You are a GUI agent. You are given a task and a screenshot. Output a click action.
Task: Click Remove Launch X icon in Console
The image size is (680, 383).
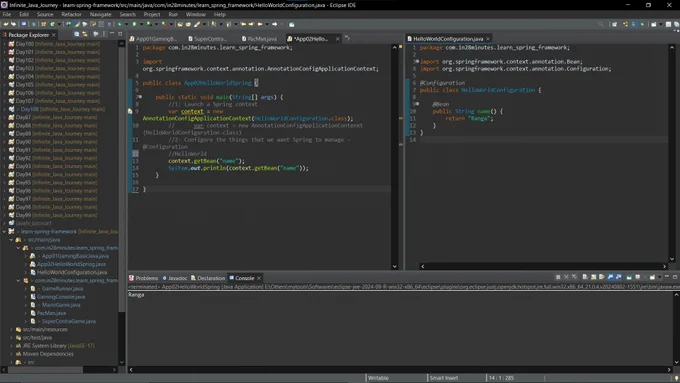coord(566,277)
